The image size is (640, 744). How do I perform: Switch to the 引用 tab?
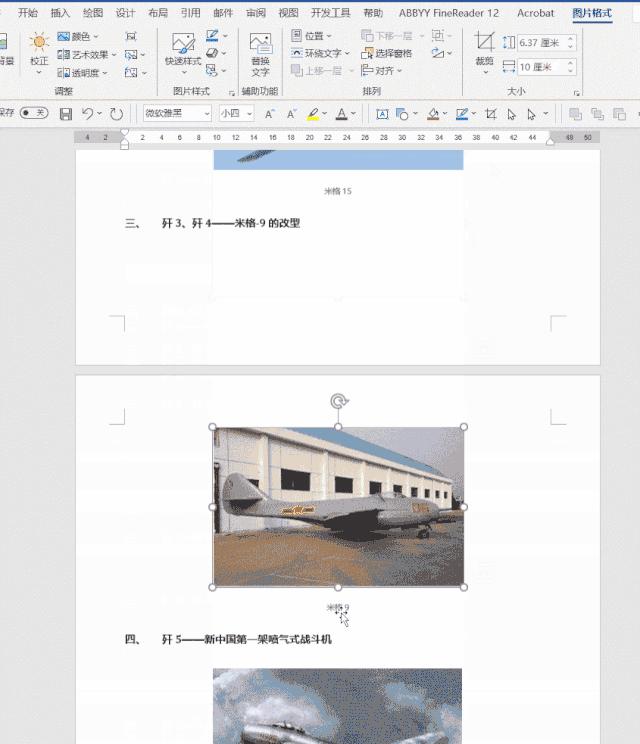(191, 13)
